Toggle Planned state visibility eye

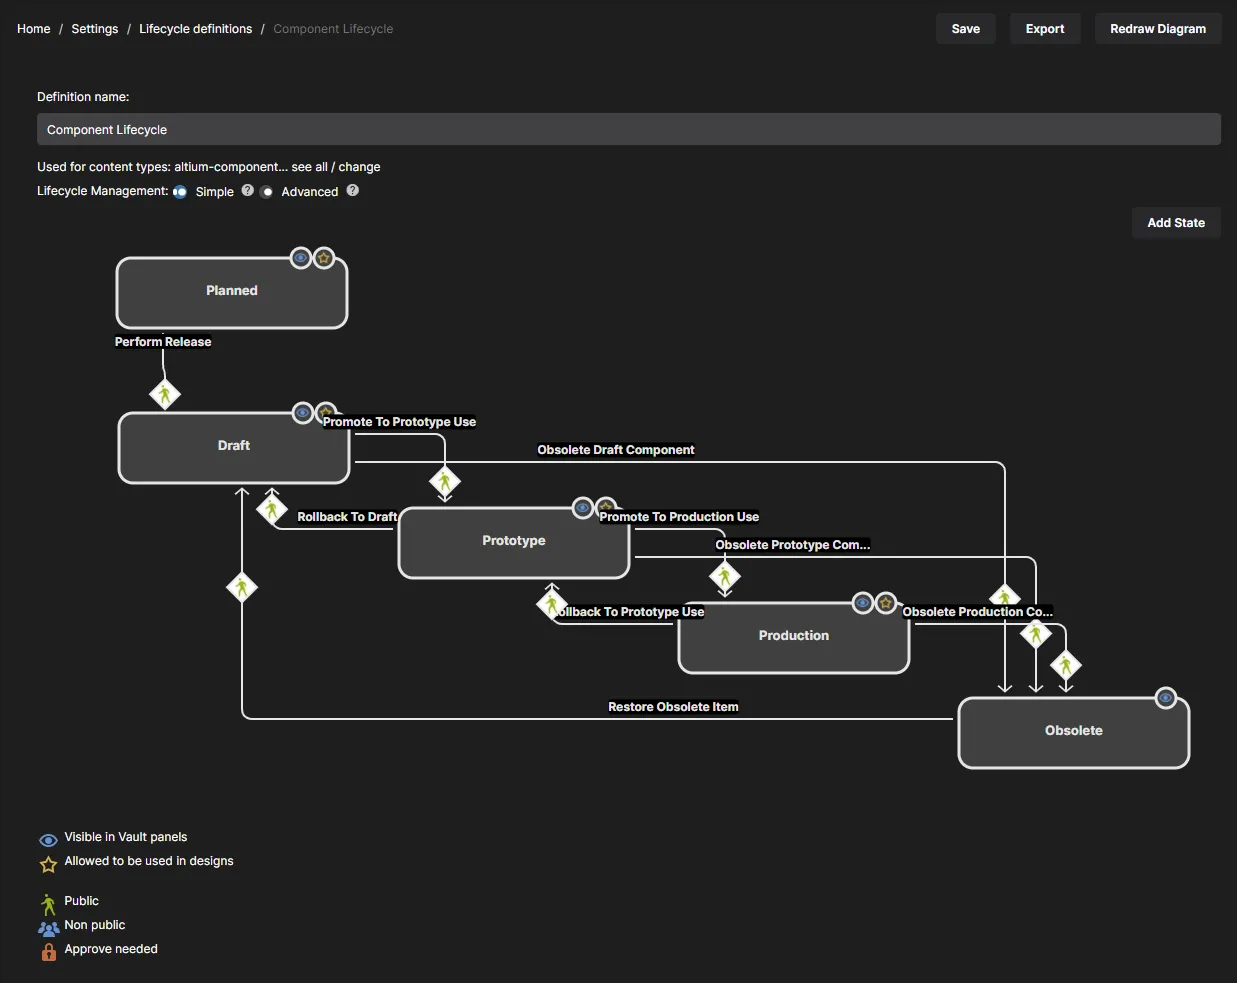301,258
